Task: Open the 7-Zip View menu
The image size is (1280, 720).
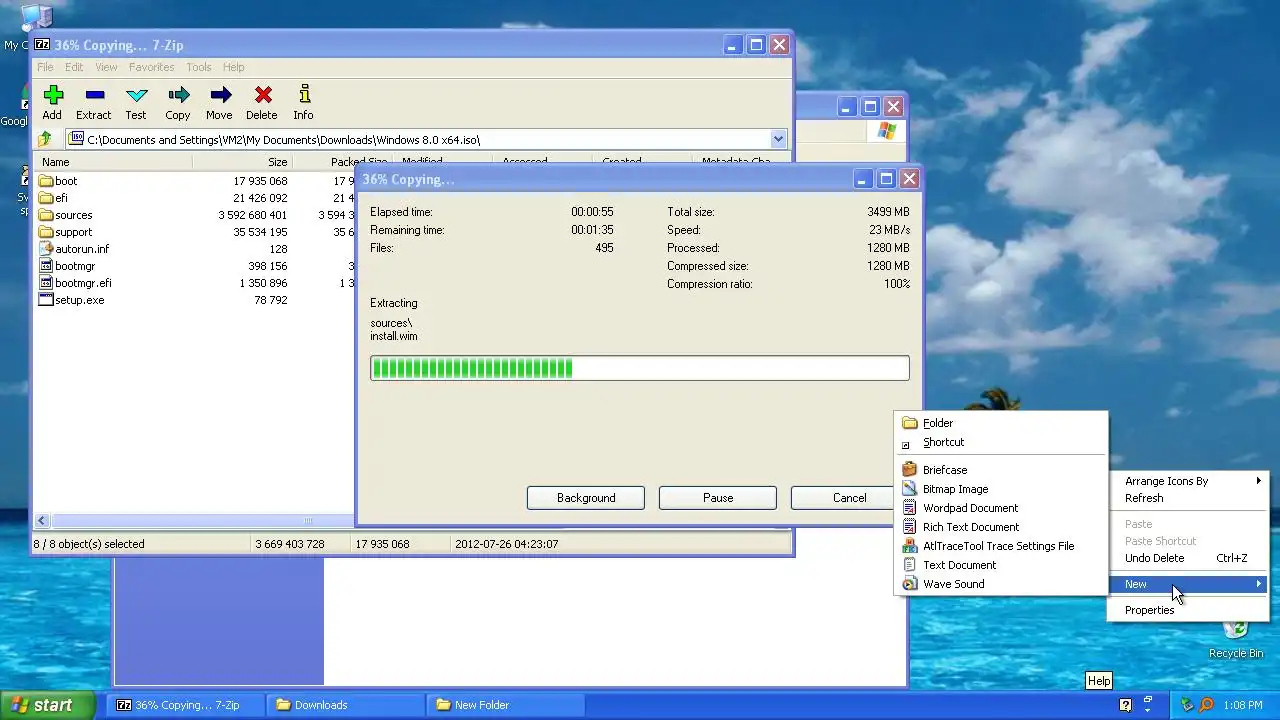Action: (x=106, y=67)
